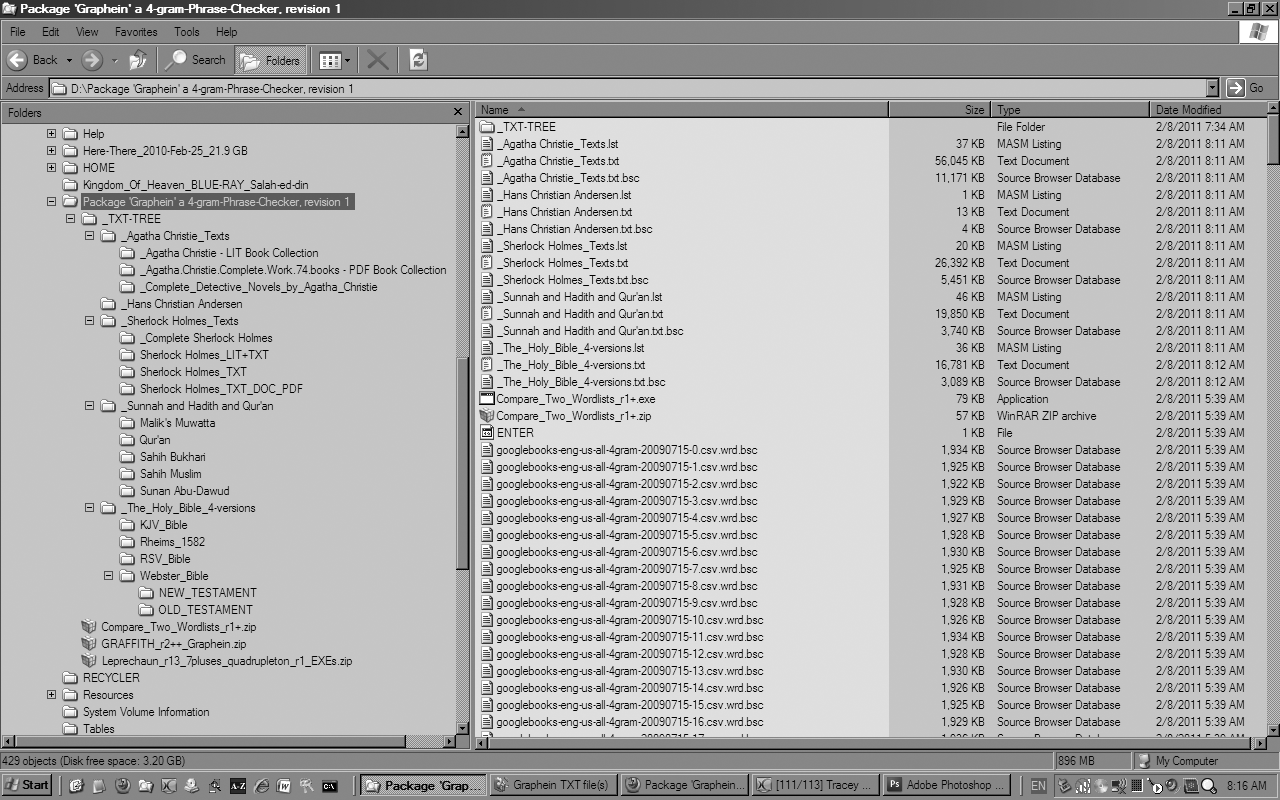Toggle the Folders pane button

click(270, 60)
